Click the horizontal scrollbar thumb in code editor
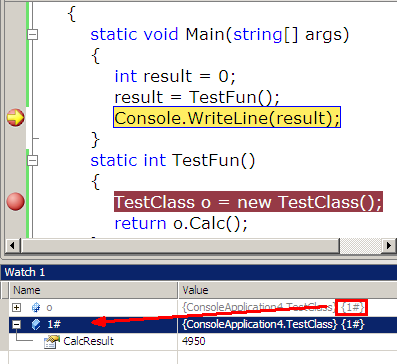 180,246
